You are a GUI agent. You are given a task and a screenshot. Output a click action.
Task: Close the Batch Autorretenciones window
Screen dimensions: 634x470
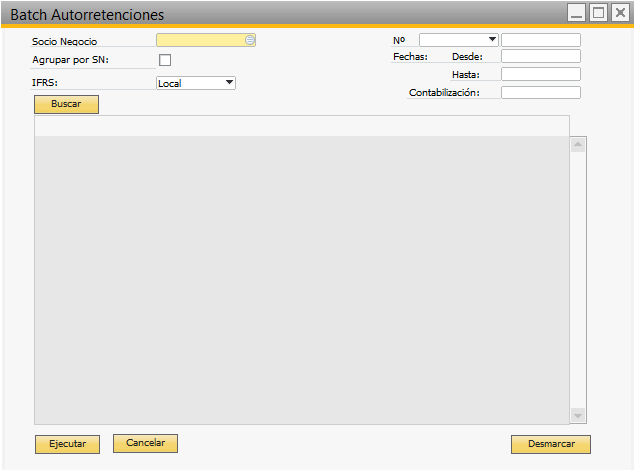point(620,13)
